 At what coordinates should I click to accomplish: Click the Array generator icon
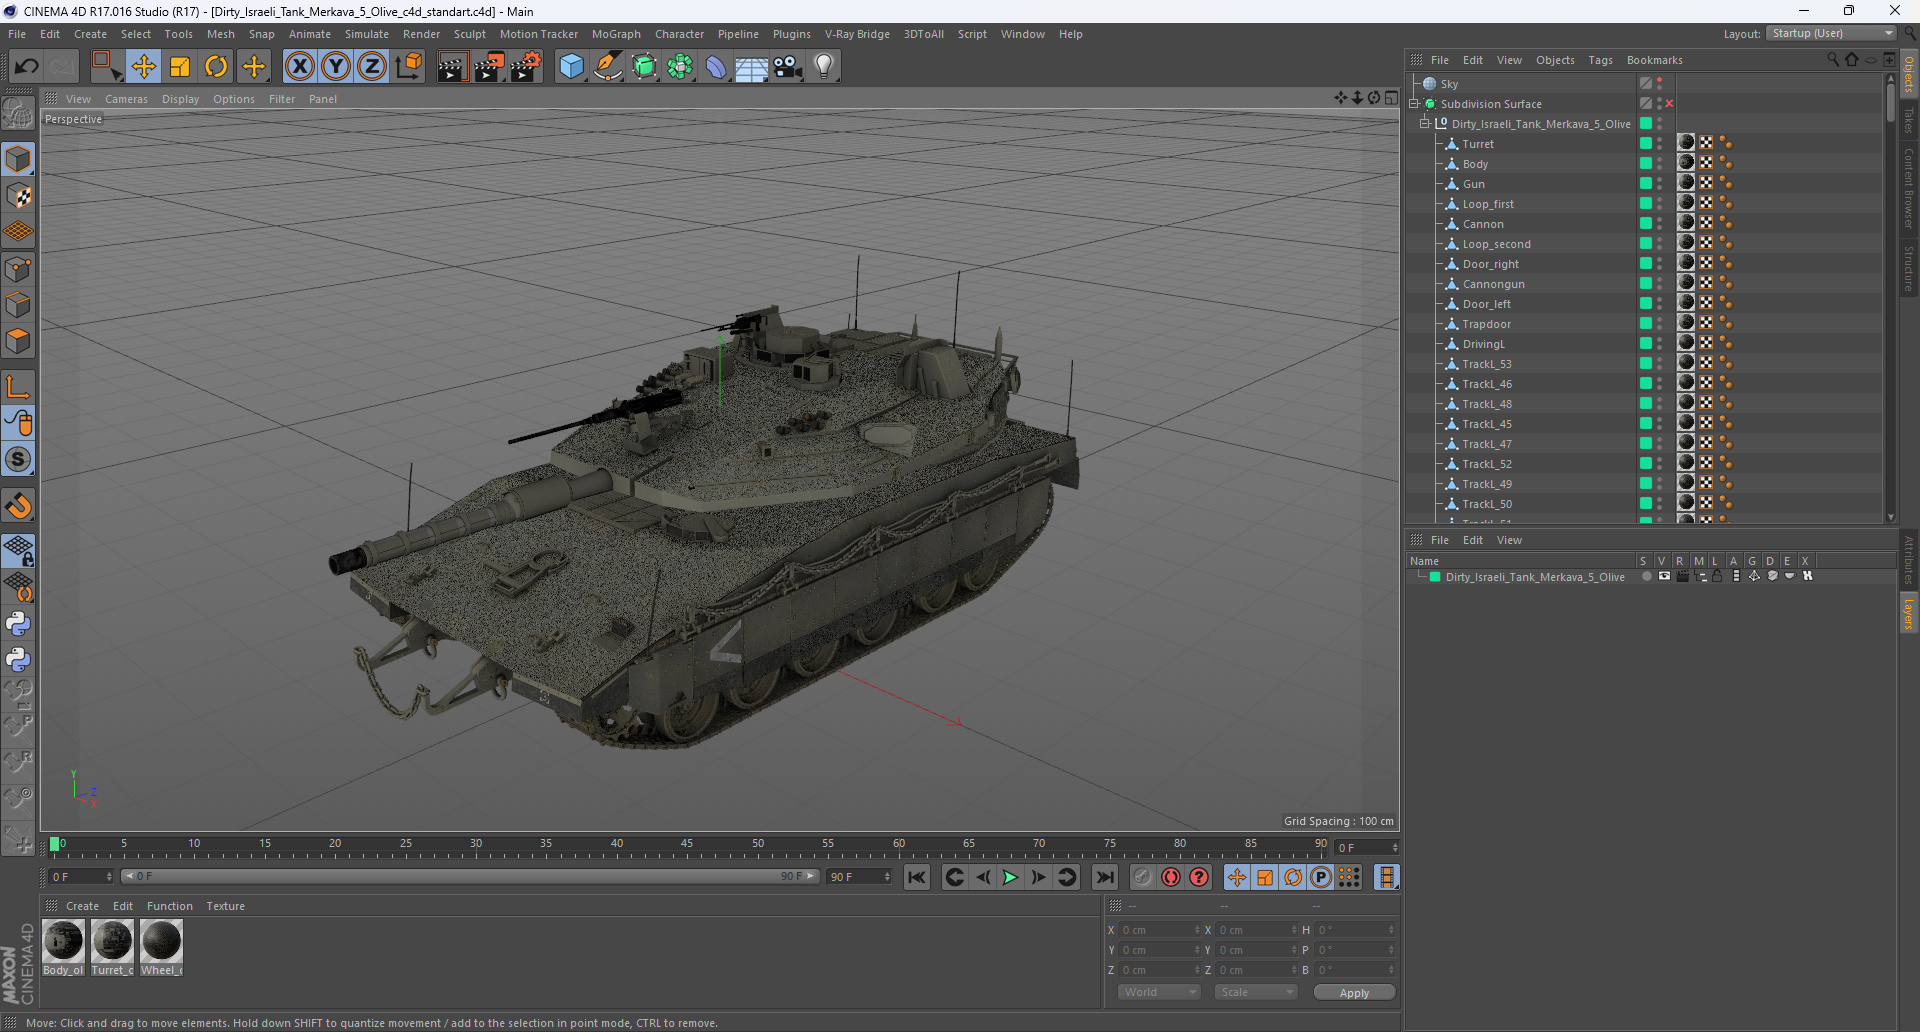click(x=680, y=67)
